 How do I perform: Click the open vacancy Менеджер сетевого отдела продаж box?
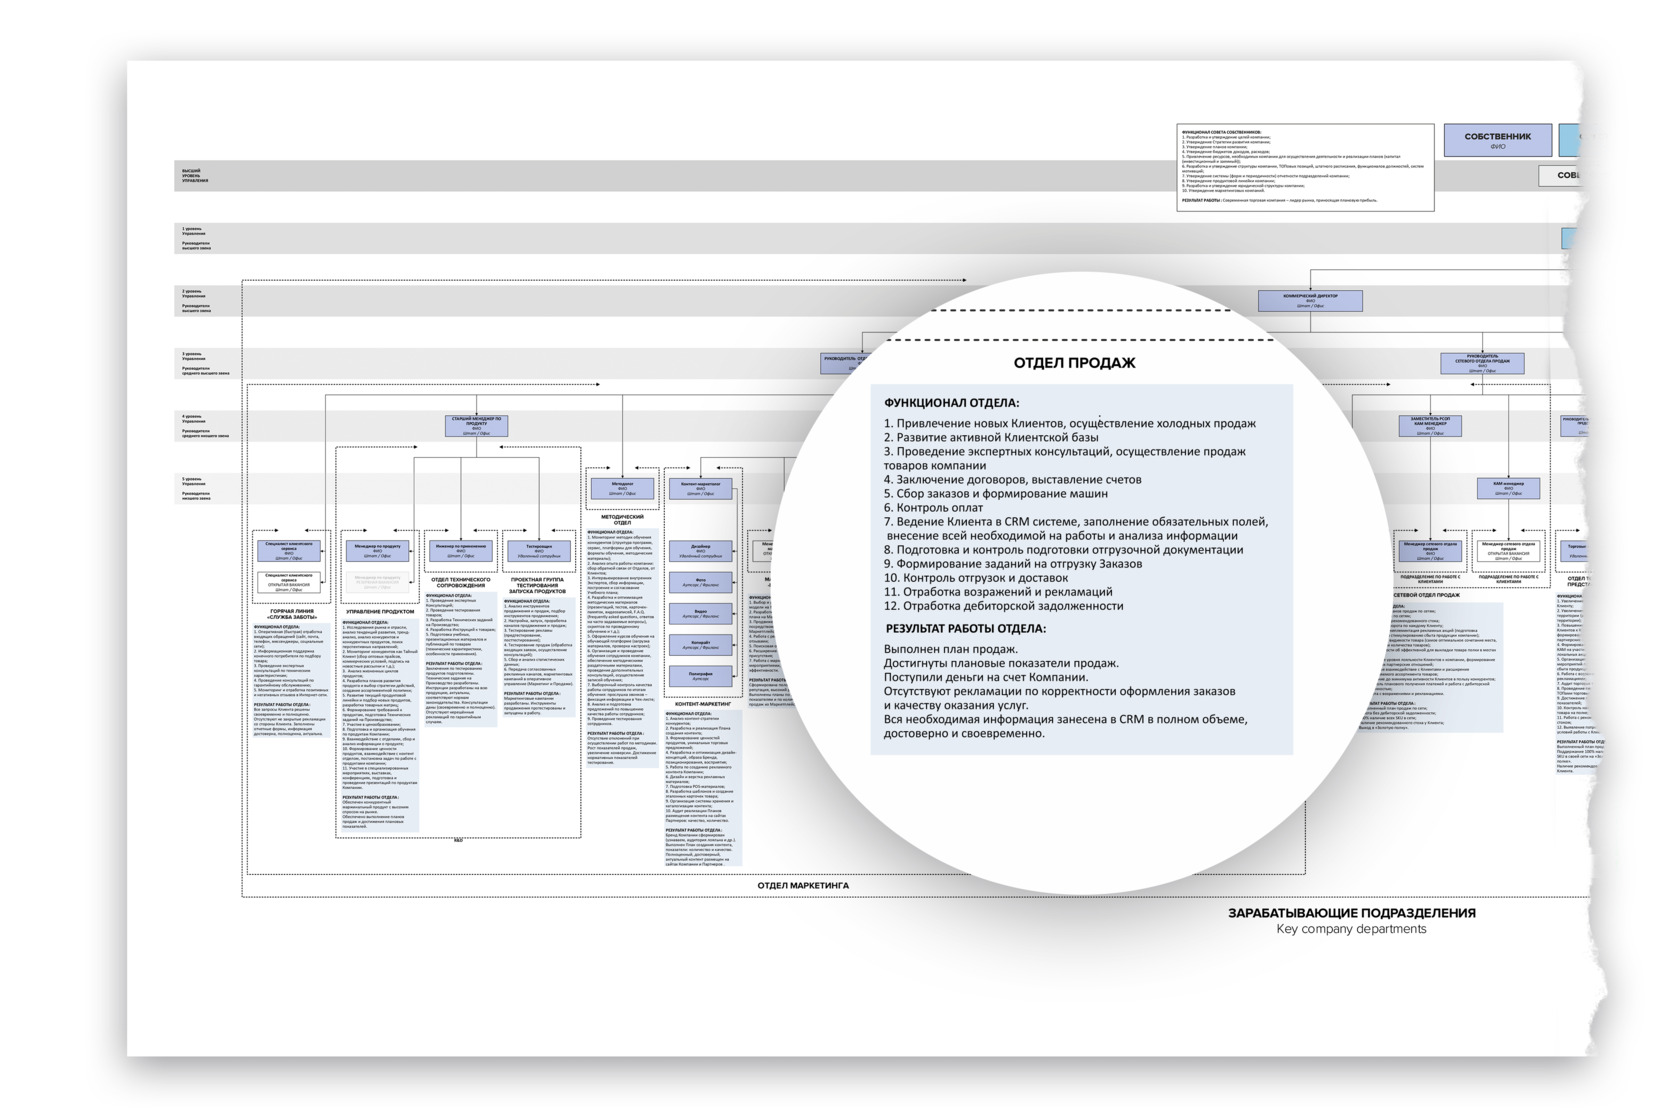point(1508,551)
